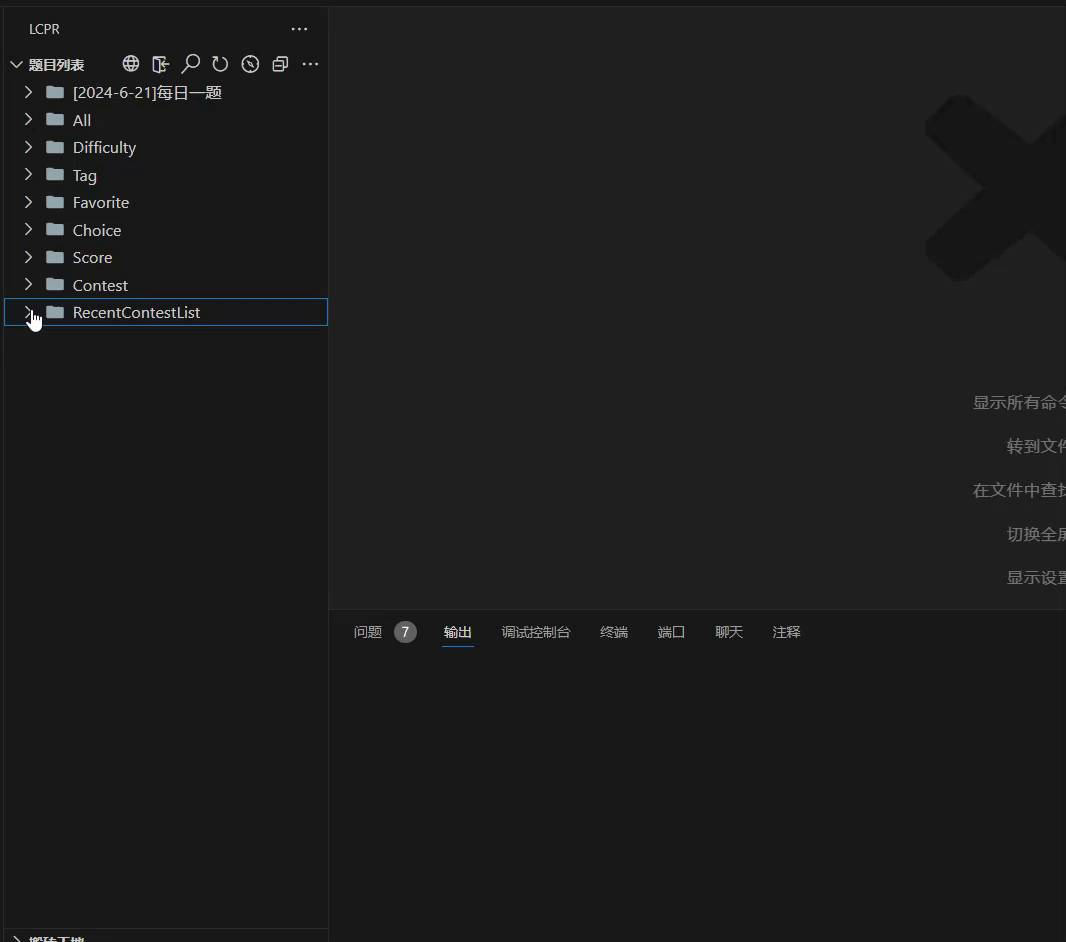This screenshot has width=1066, height=942.
Task: Expand the RecentContestList folder chevron
Action: click(28, 312)
